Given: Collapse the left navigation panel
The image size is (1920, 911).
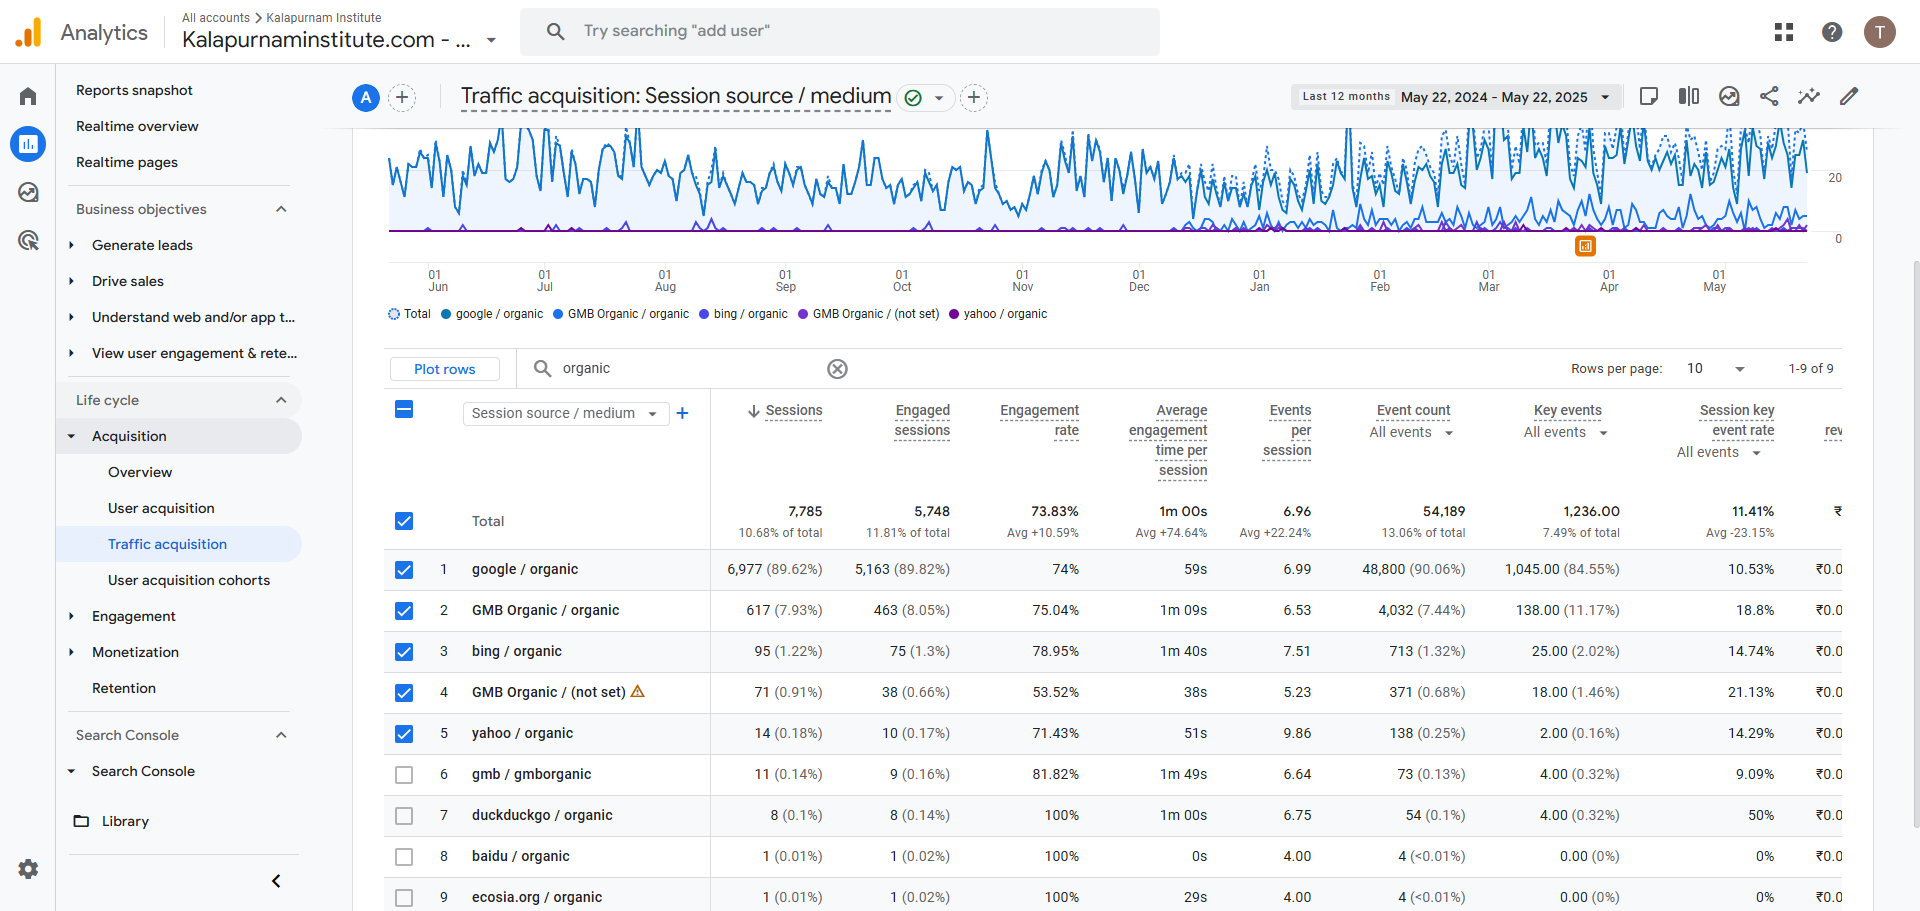Looking at the screenshot, I should click(276, 881).
